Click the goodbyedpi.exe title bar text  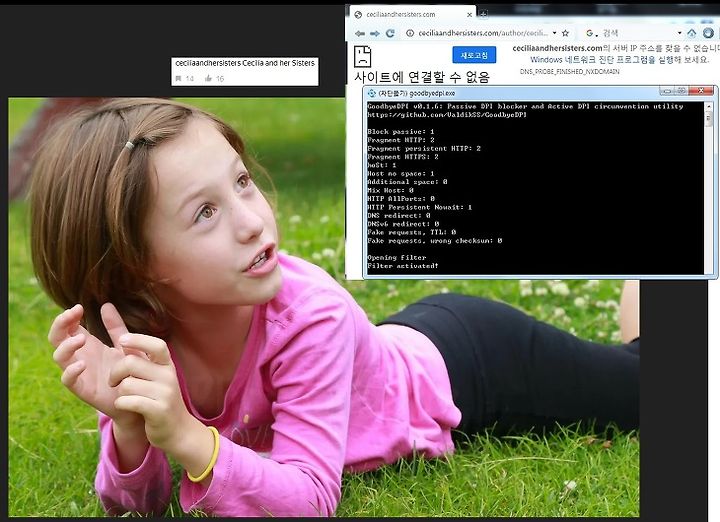[x=416, y=93]
